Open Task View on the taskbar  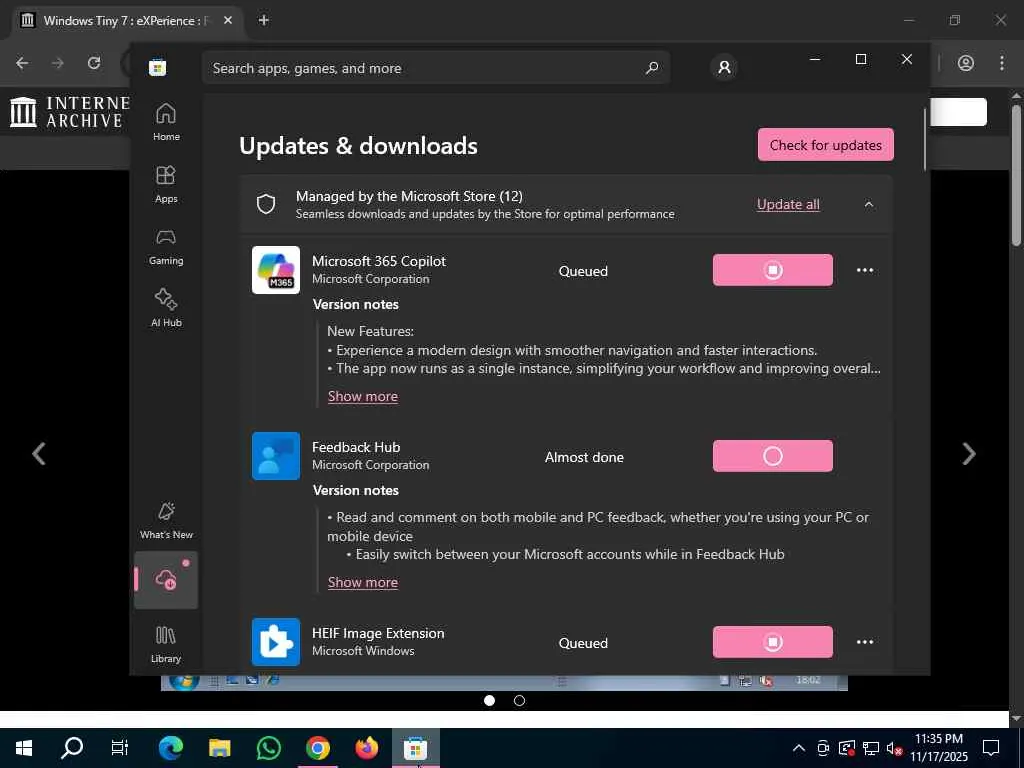[120, 748]
